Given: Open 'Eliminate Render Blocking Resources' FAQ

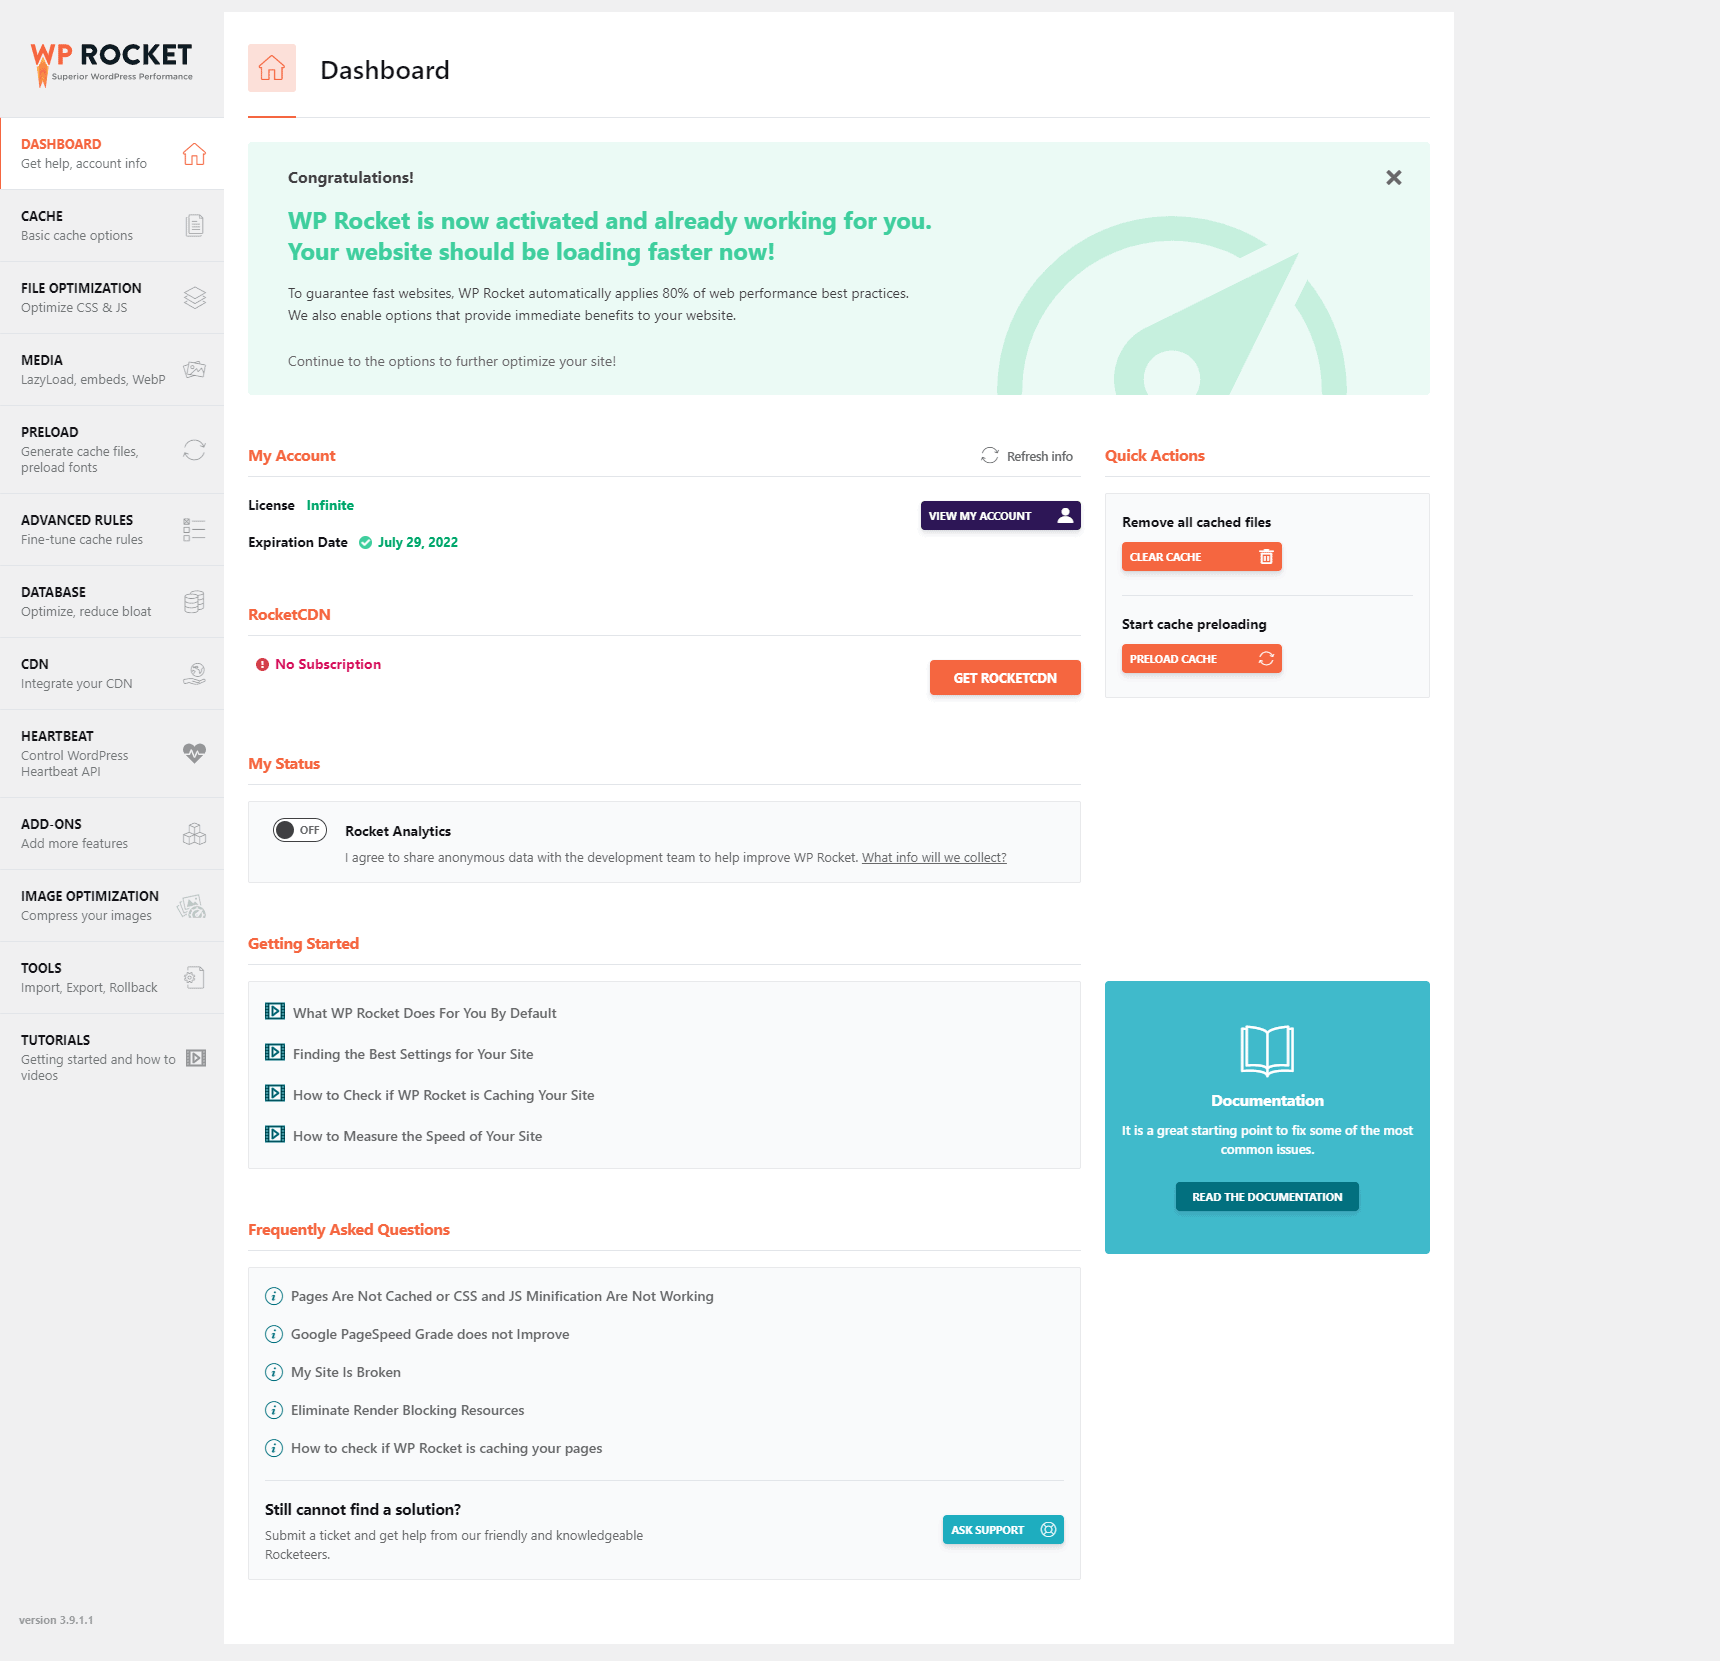Looking at the screenshot, I should coord(407,1410).
